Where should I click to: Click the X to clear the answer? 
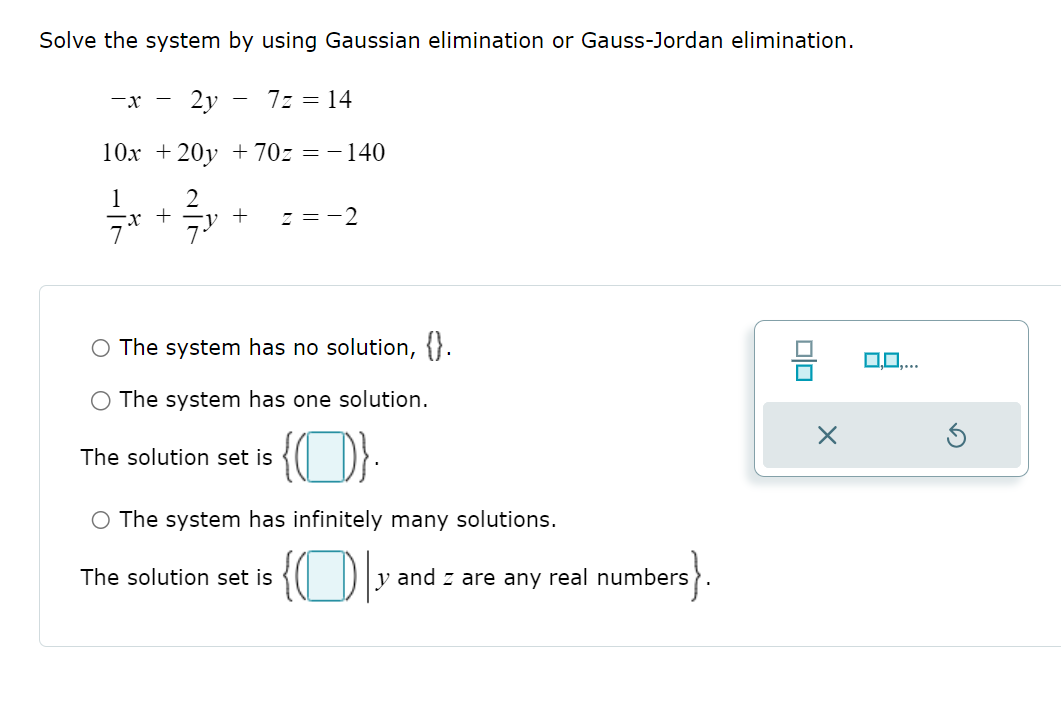coord(827,436)
